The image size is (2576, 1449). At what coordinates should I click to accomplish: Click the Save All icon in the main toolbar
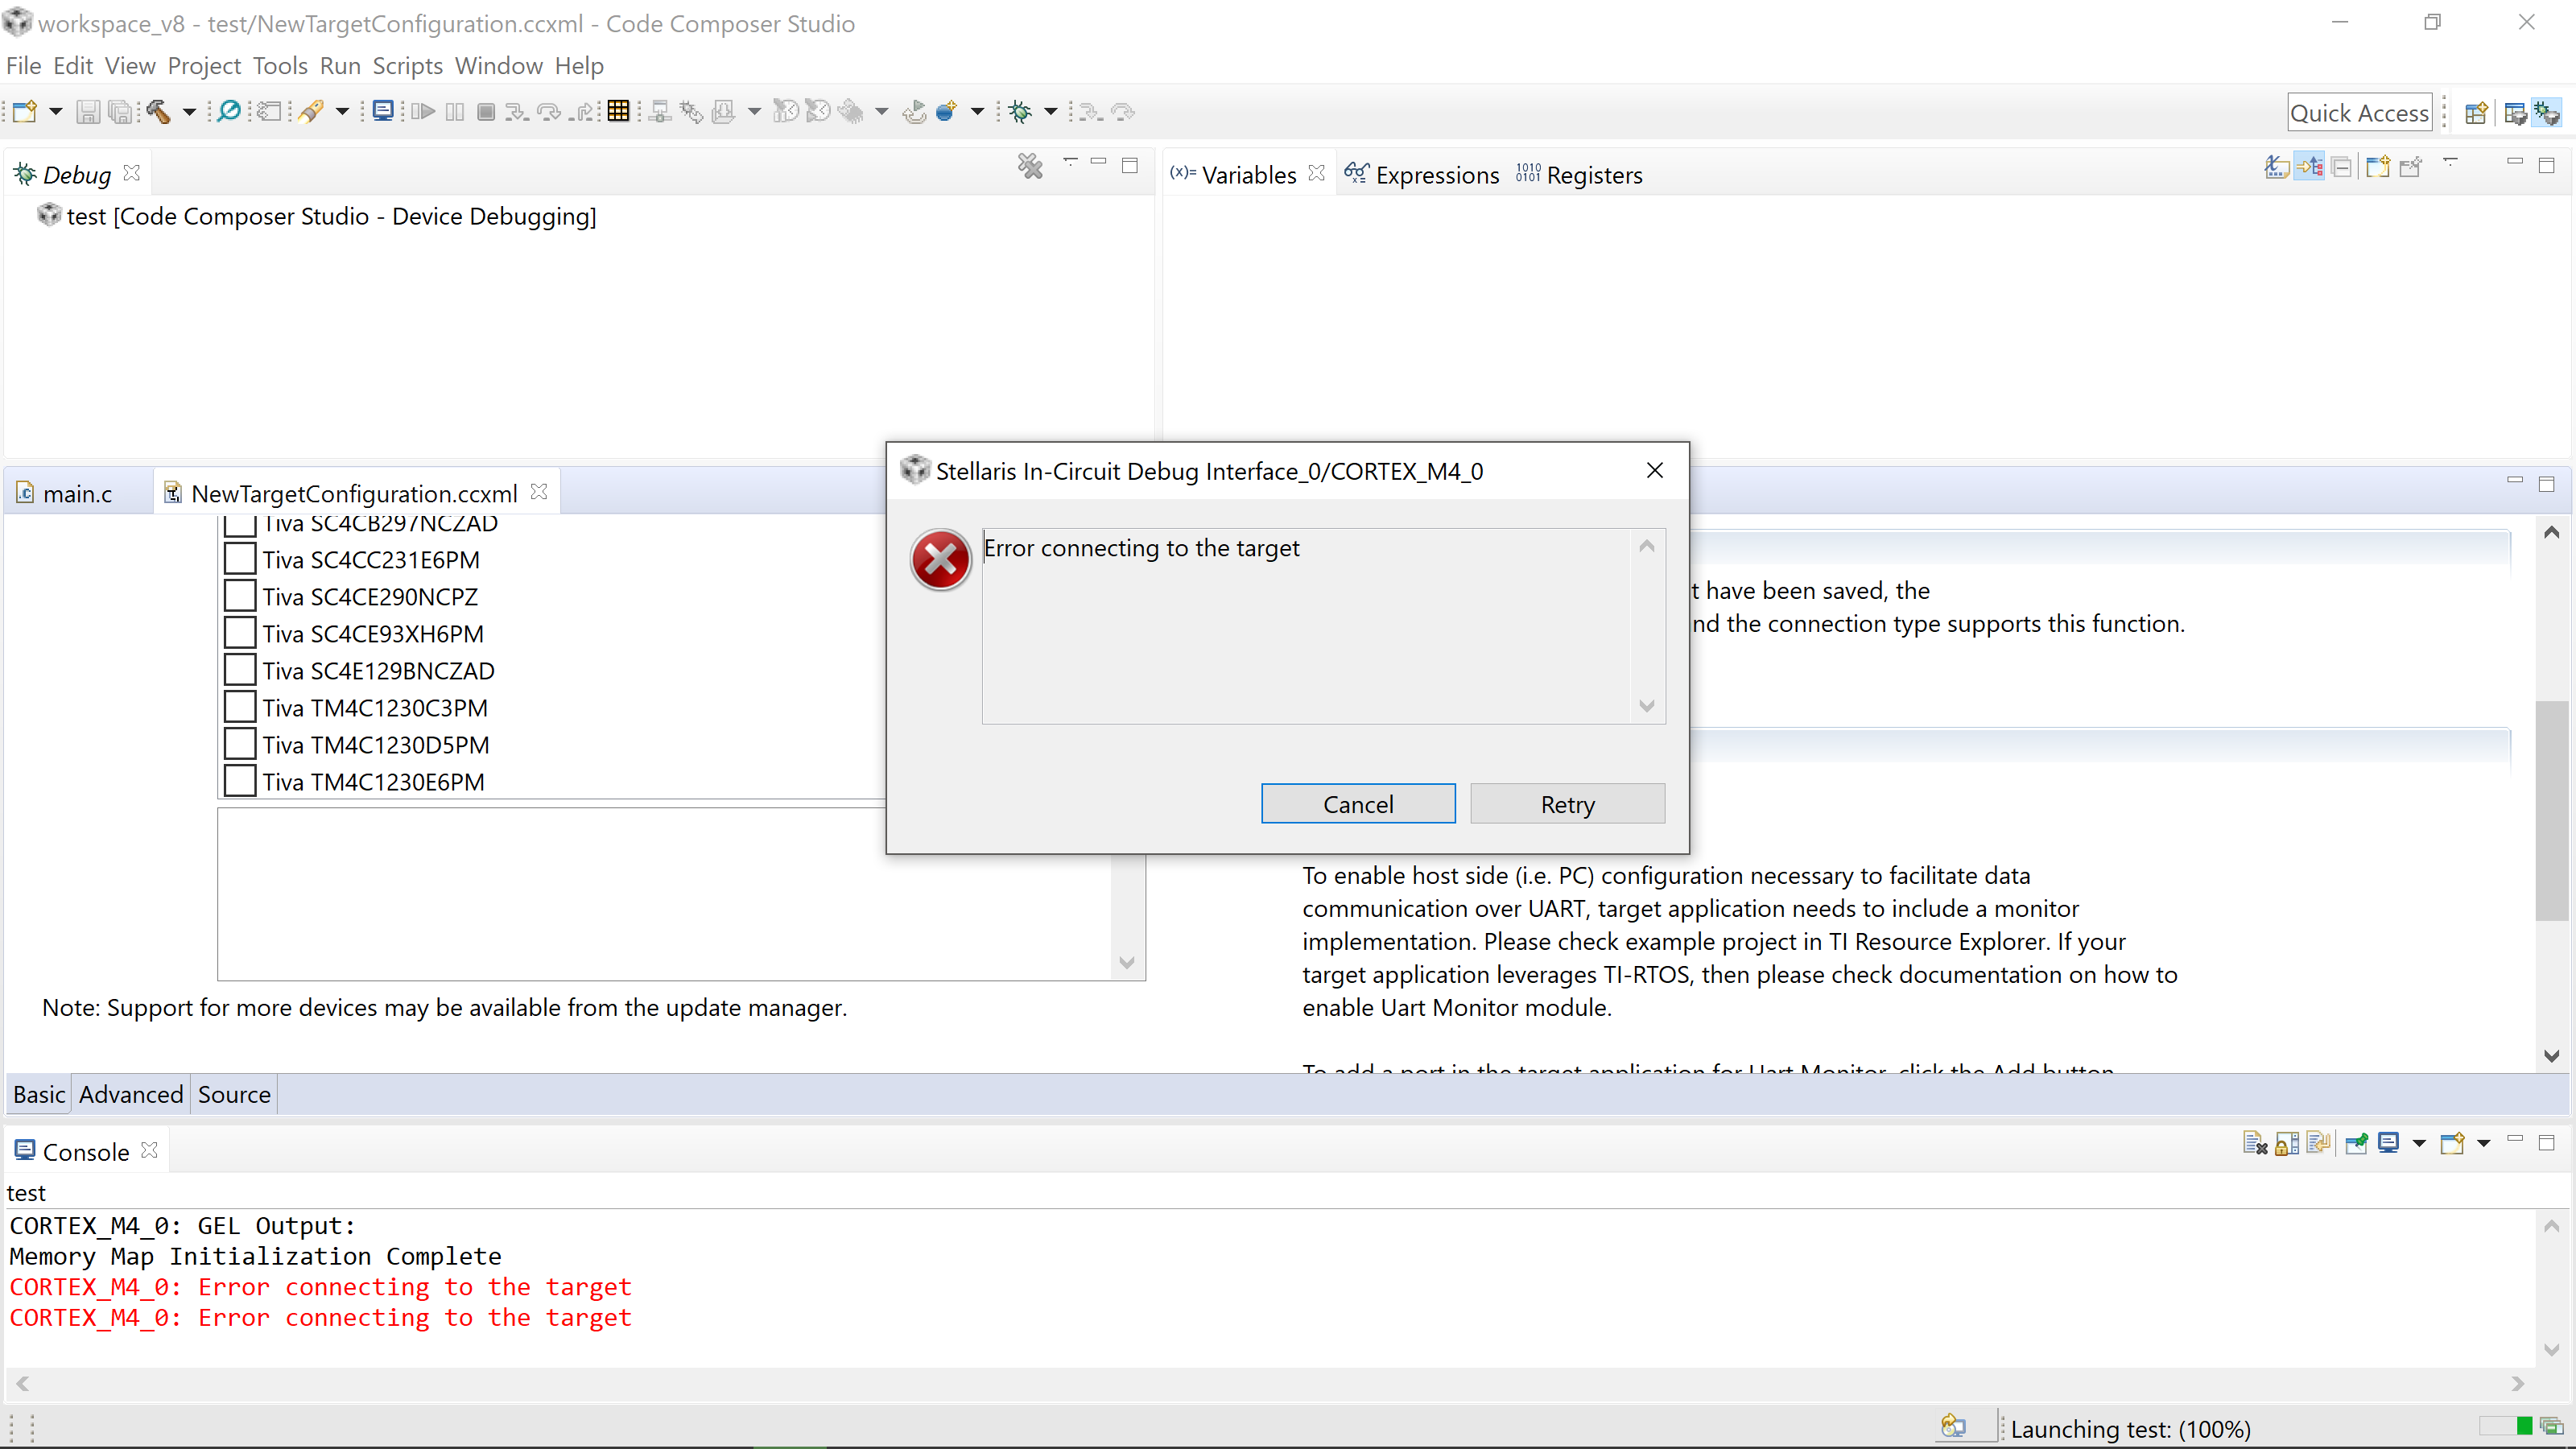(120, 112)
